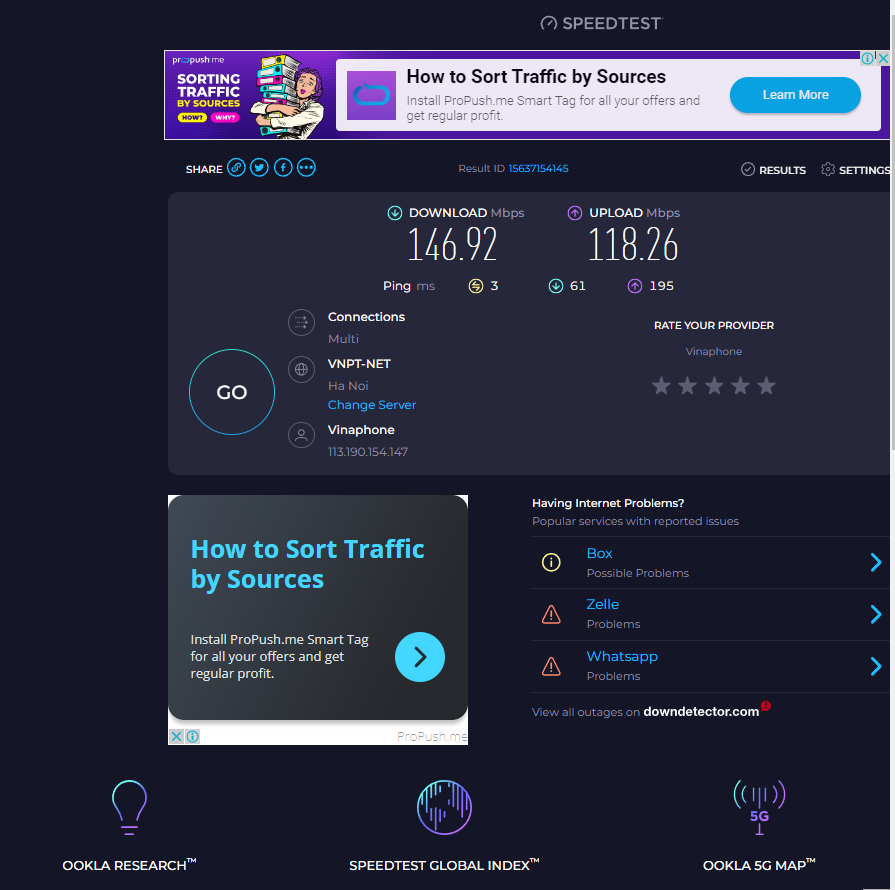895x890 pixels.
Task: Click the Learn More ad button
Action: point(795,95)
